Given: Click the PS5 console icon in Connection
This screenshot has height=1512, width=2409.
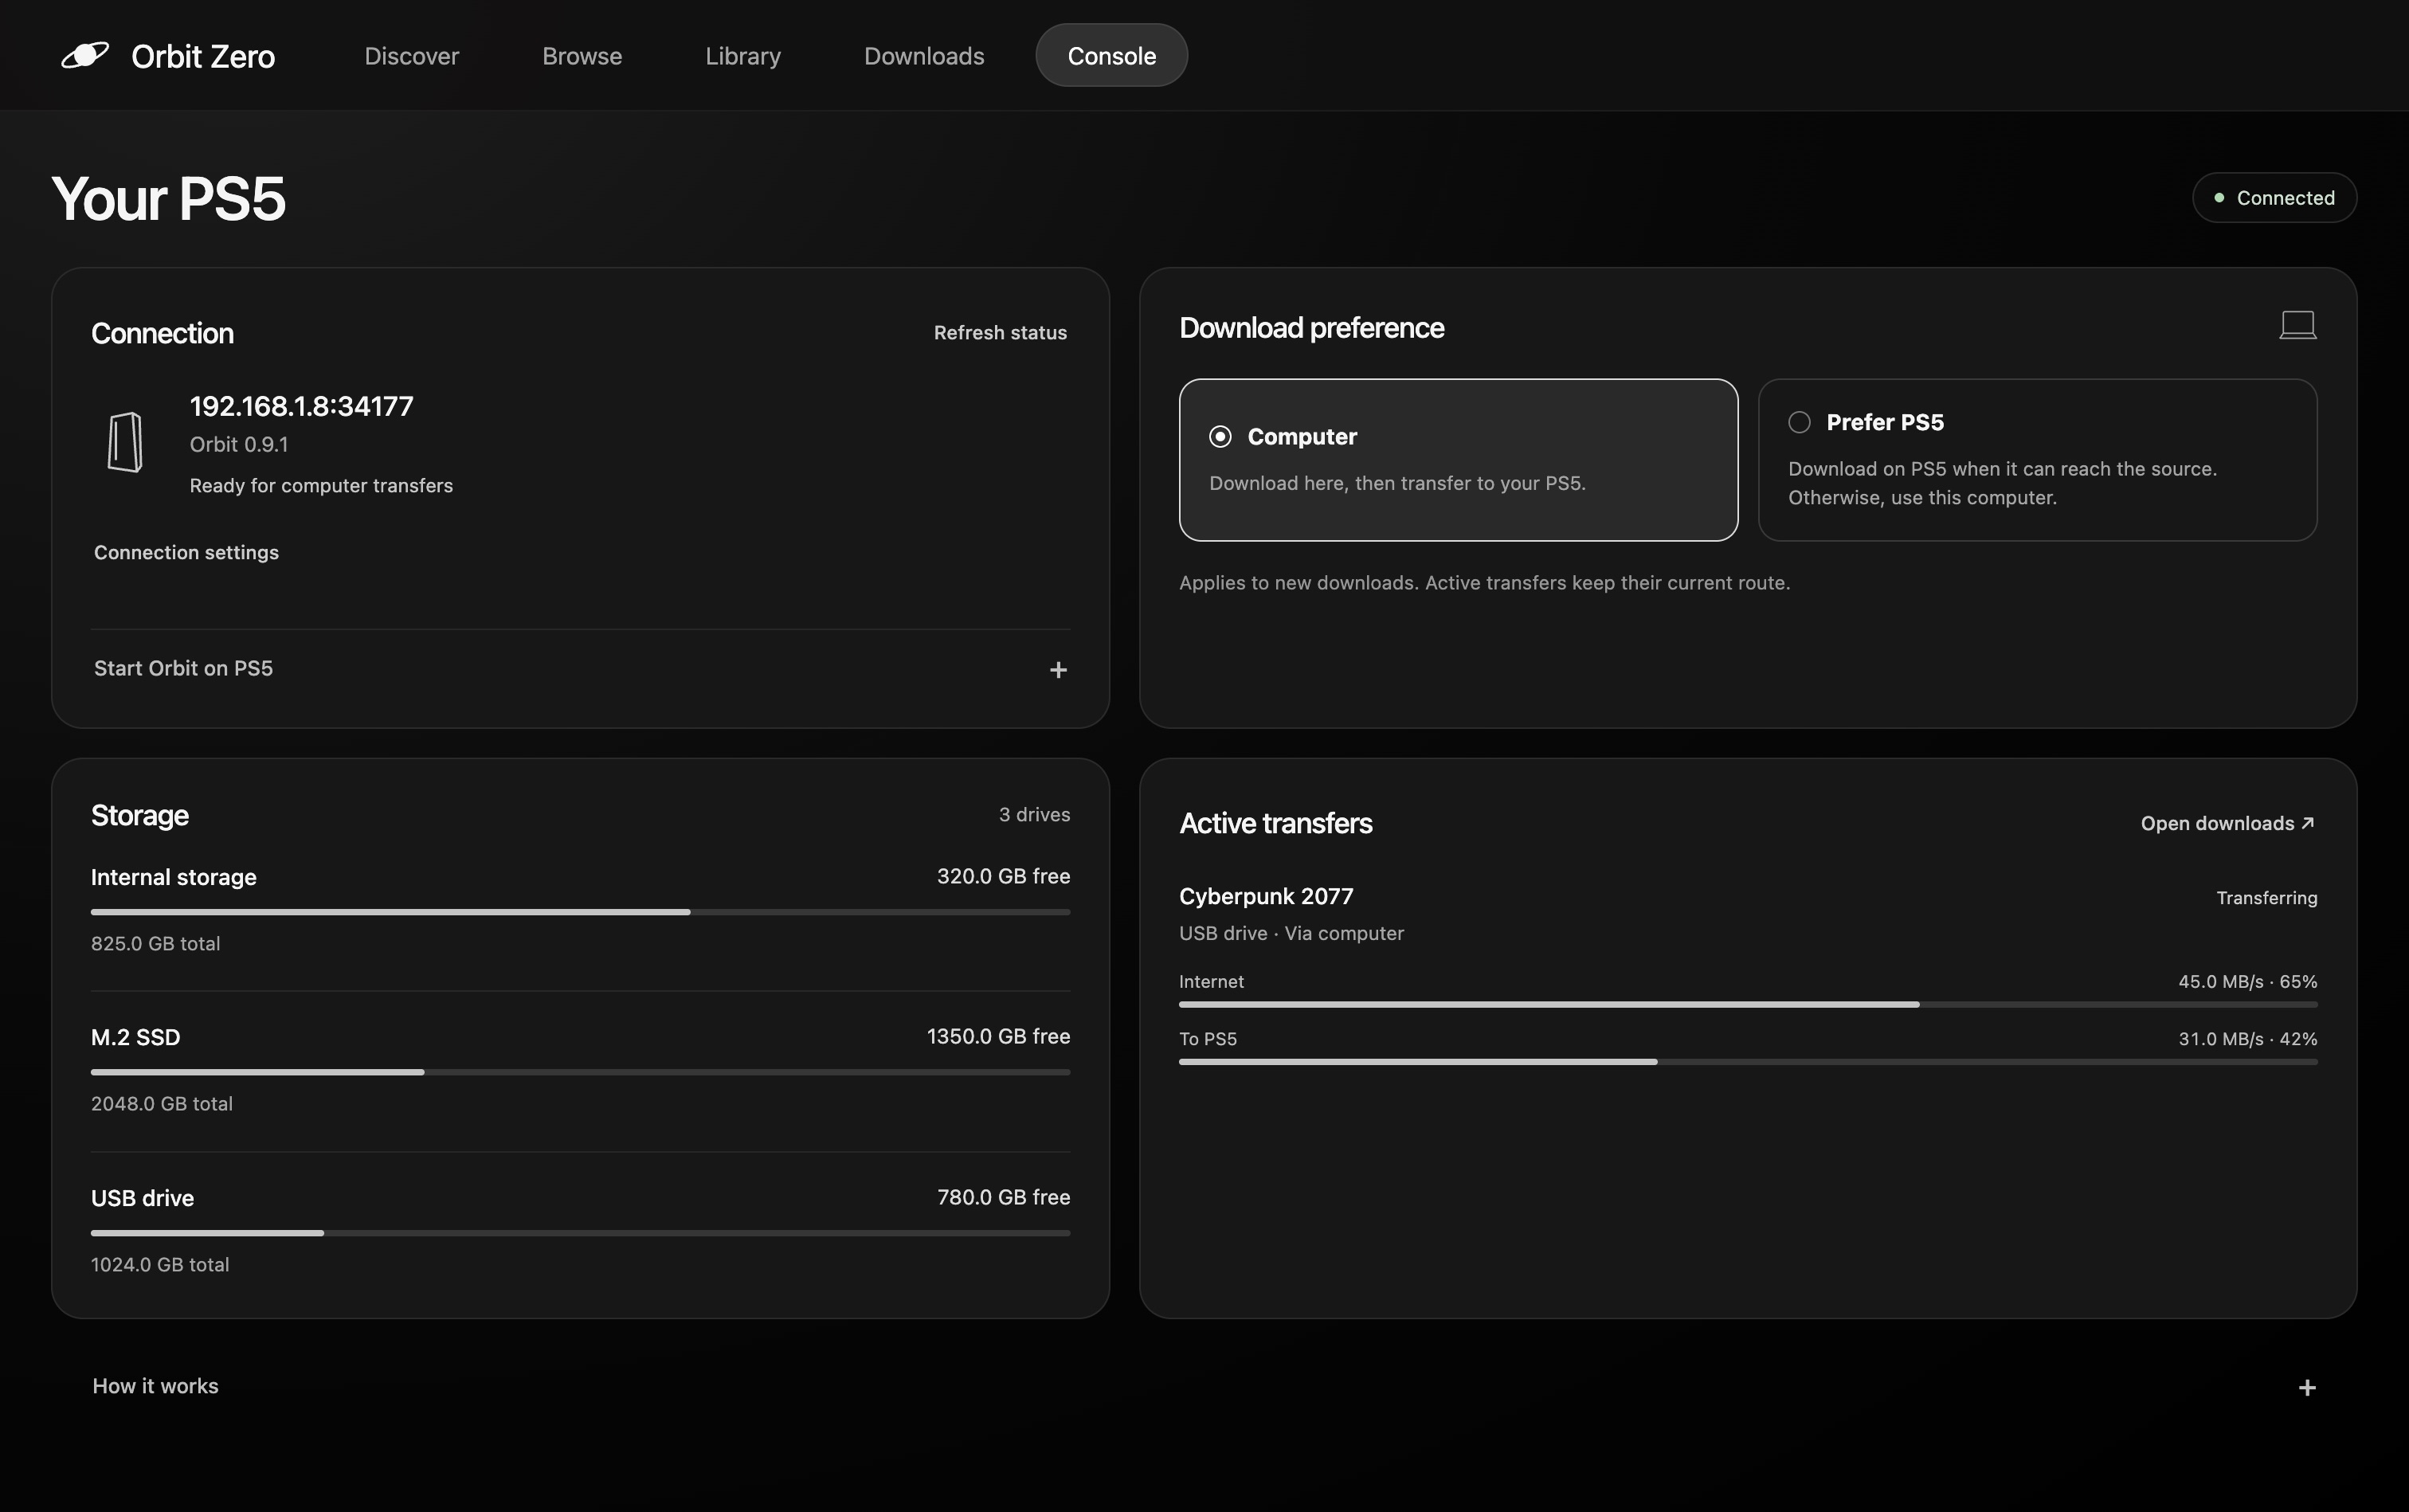Looking at the screenshot, I should tap(125, 442).
